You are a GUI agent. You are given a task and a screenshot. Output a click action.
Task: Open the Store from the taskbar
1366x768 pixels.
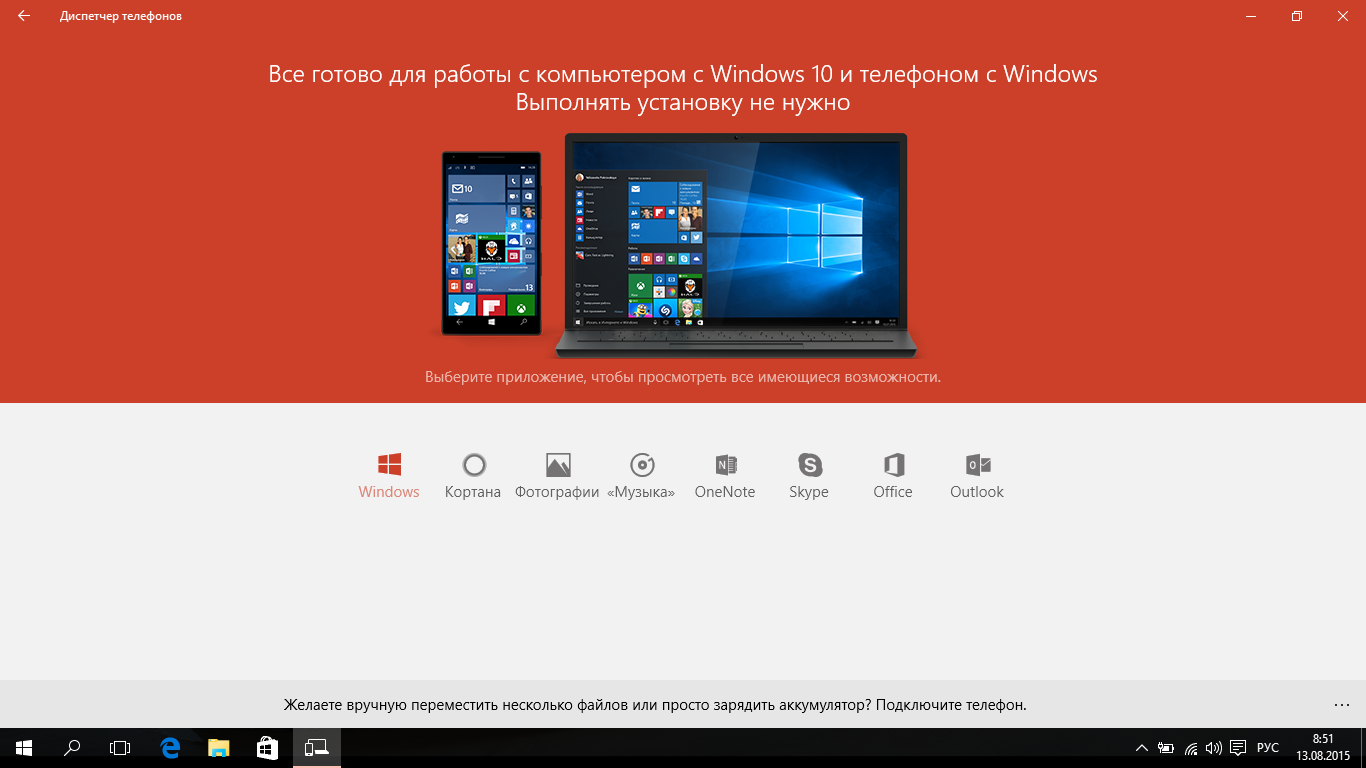pos(266,747)
